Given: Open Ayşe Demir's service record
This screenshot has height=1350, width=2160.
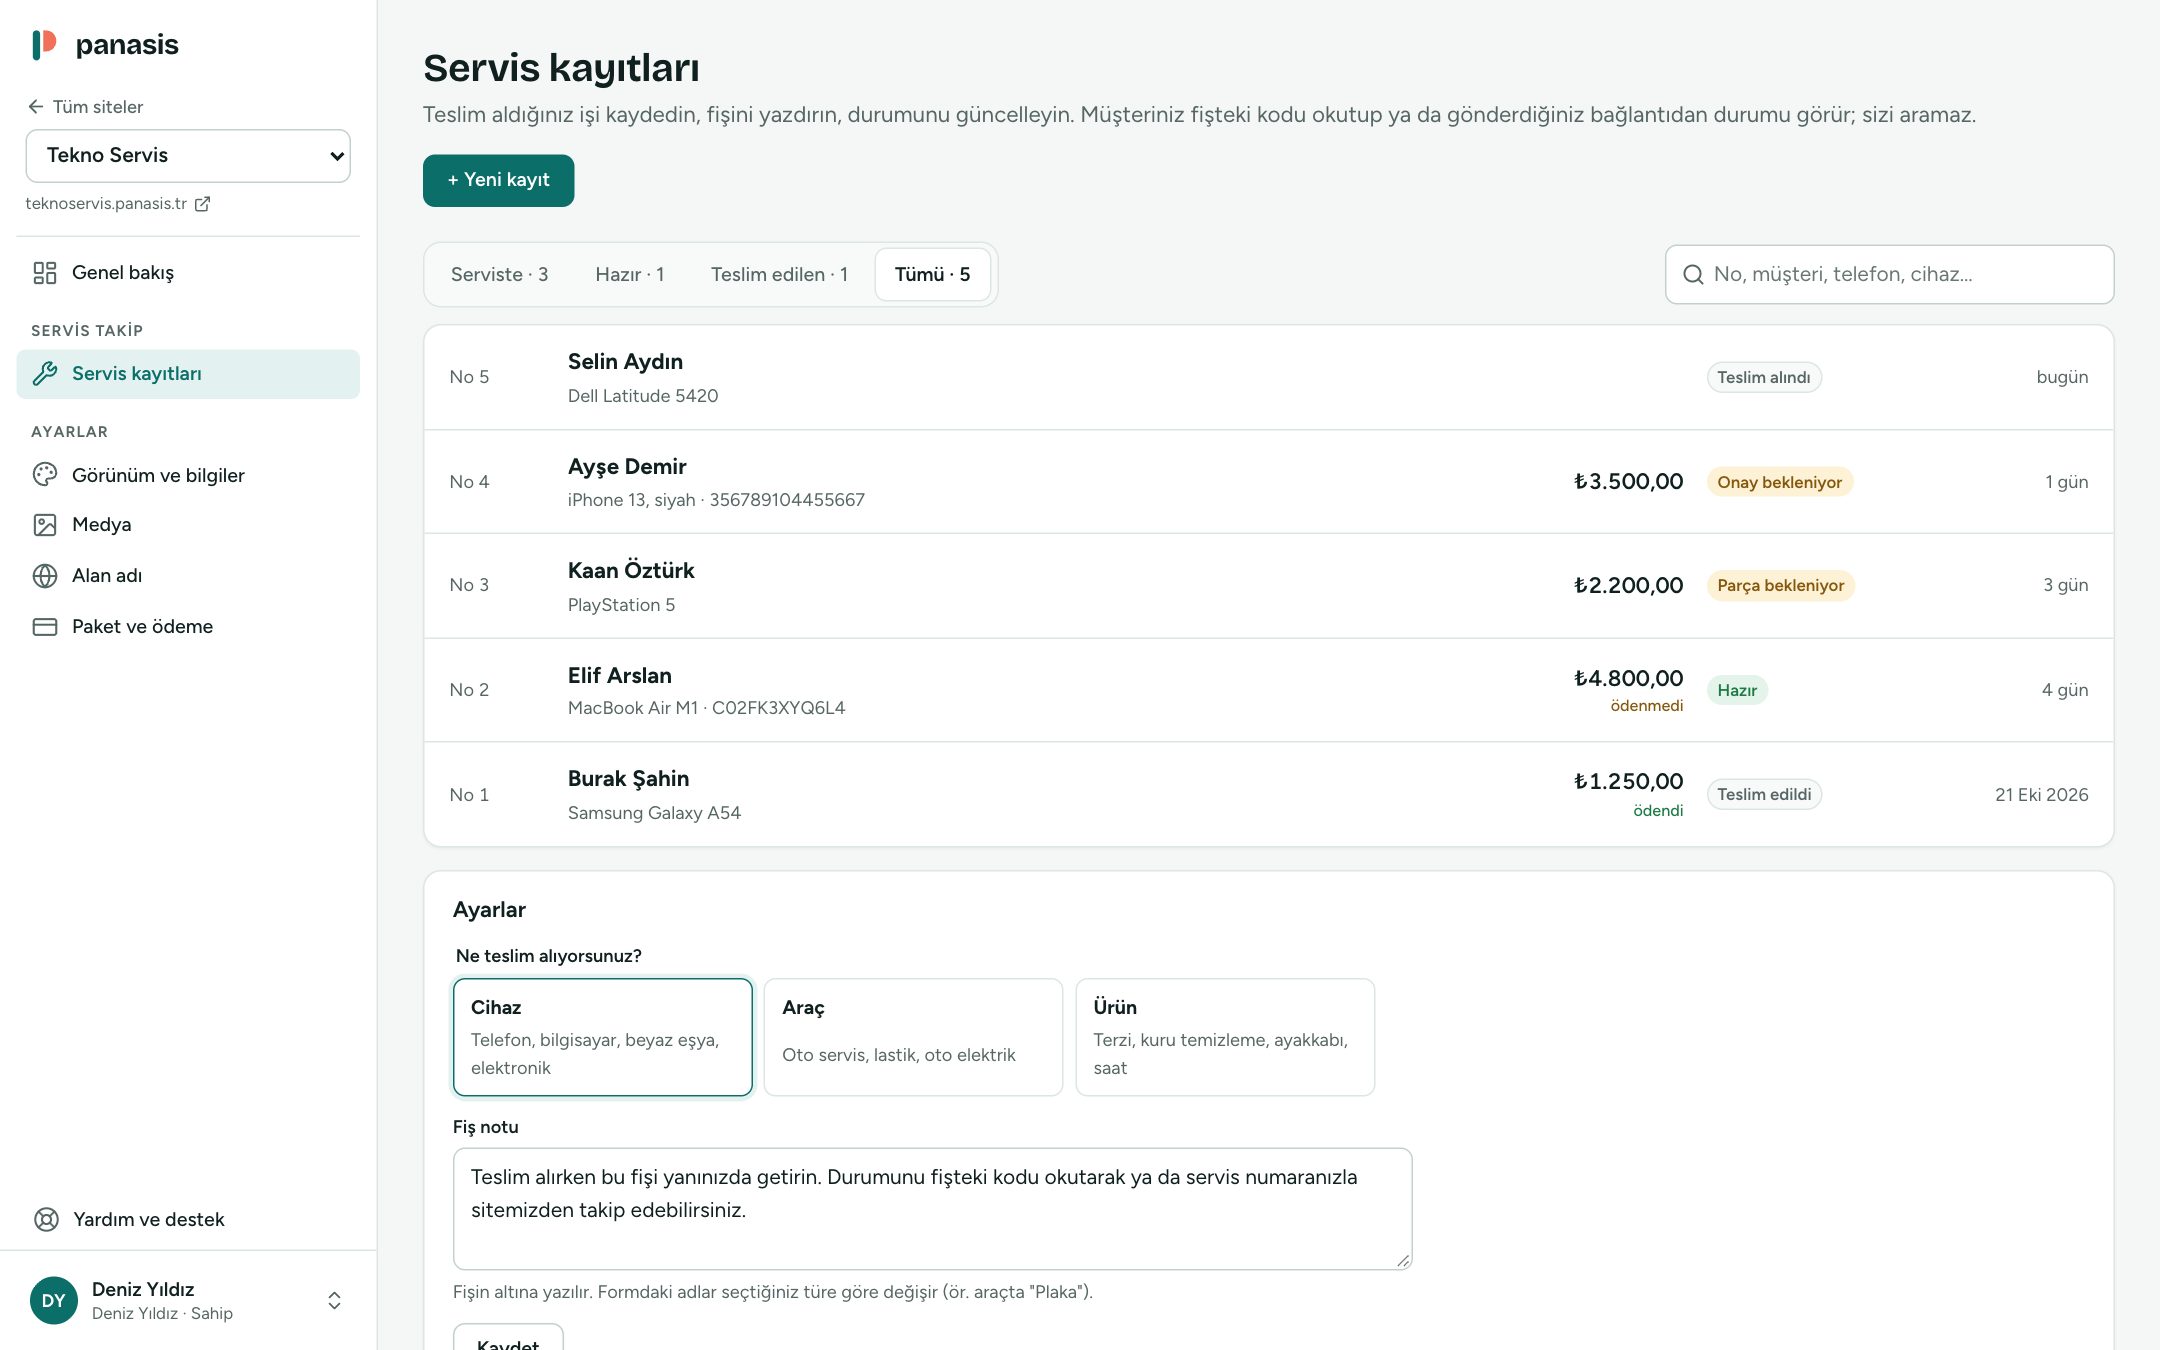Looking at the screenshot, I should click(1269, 482).
